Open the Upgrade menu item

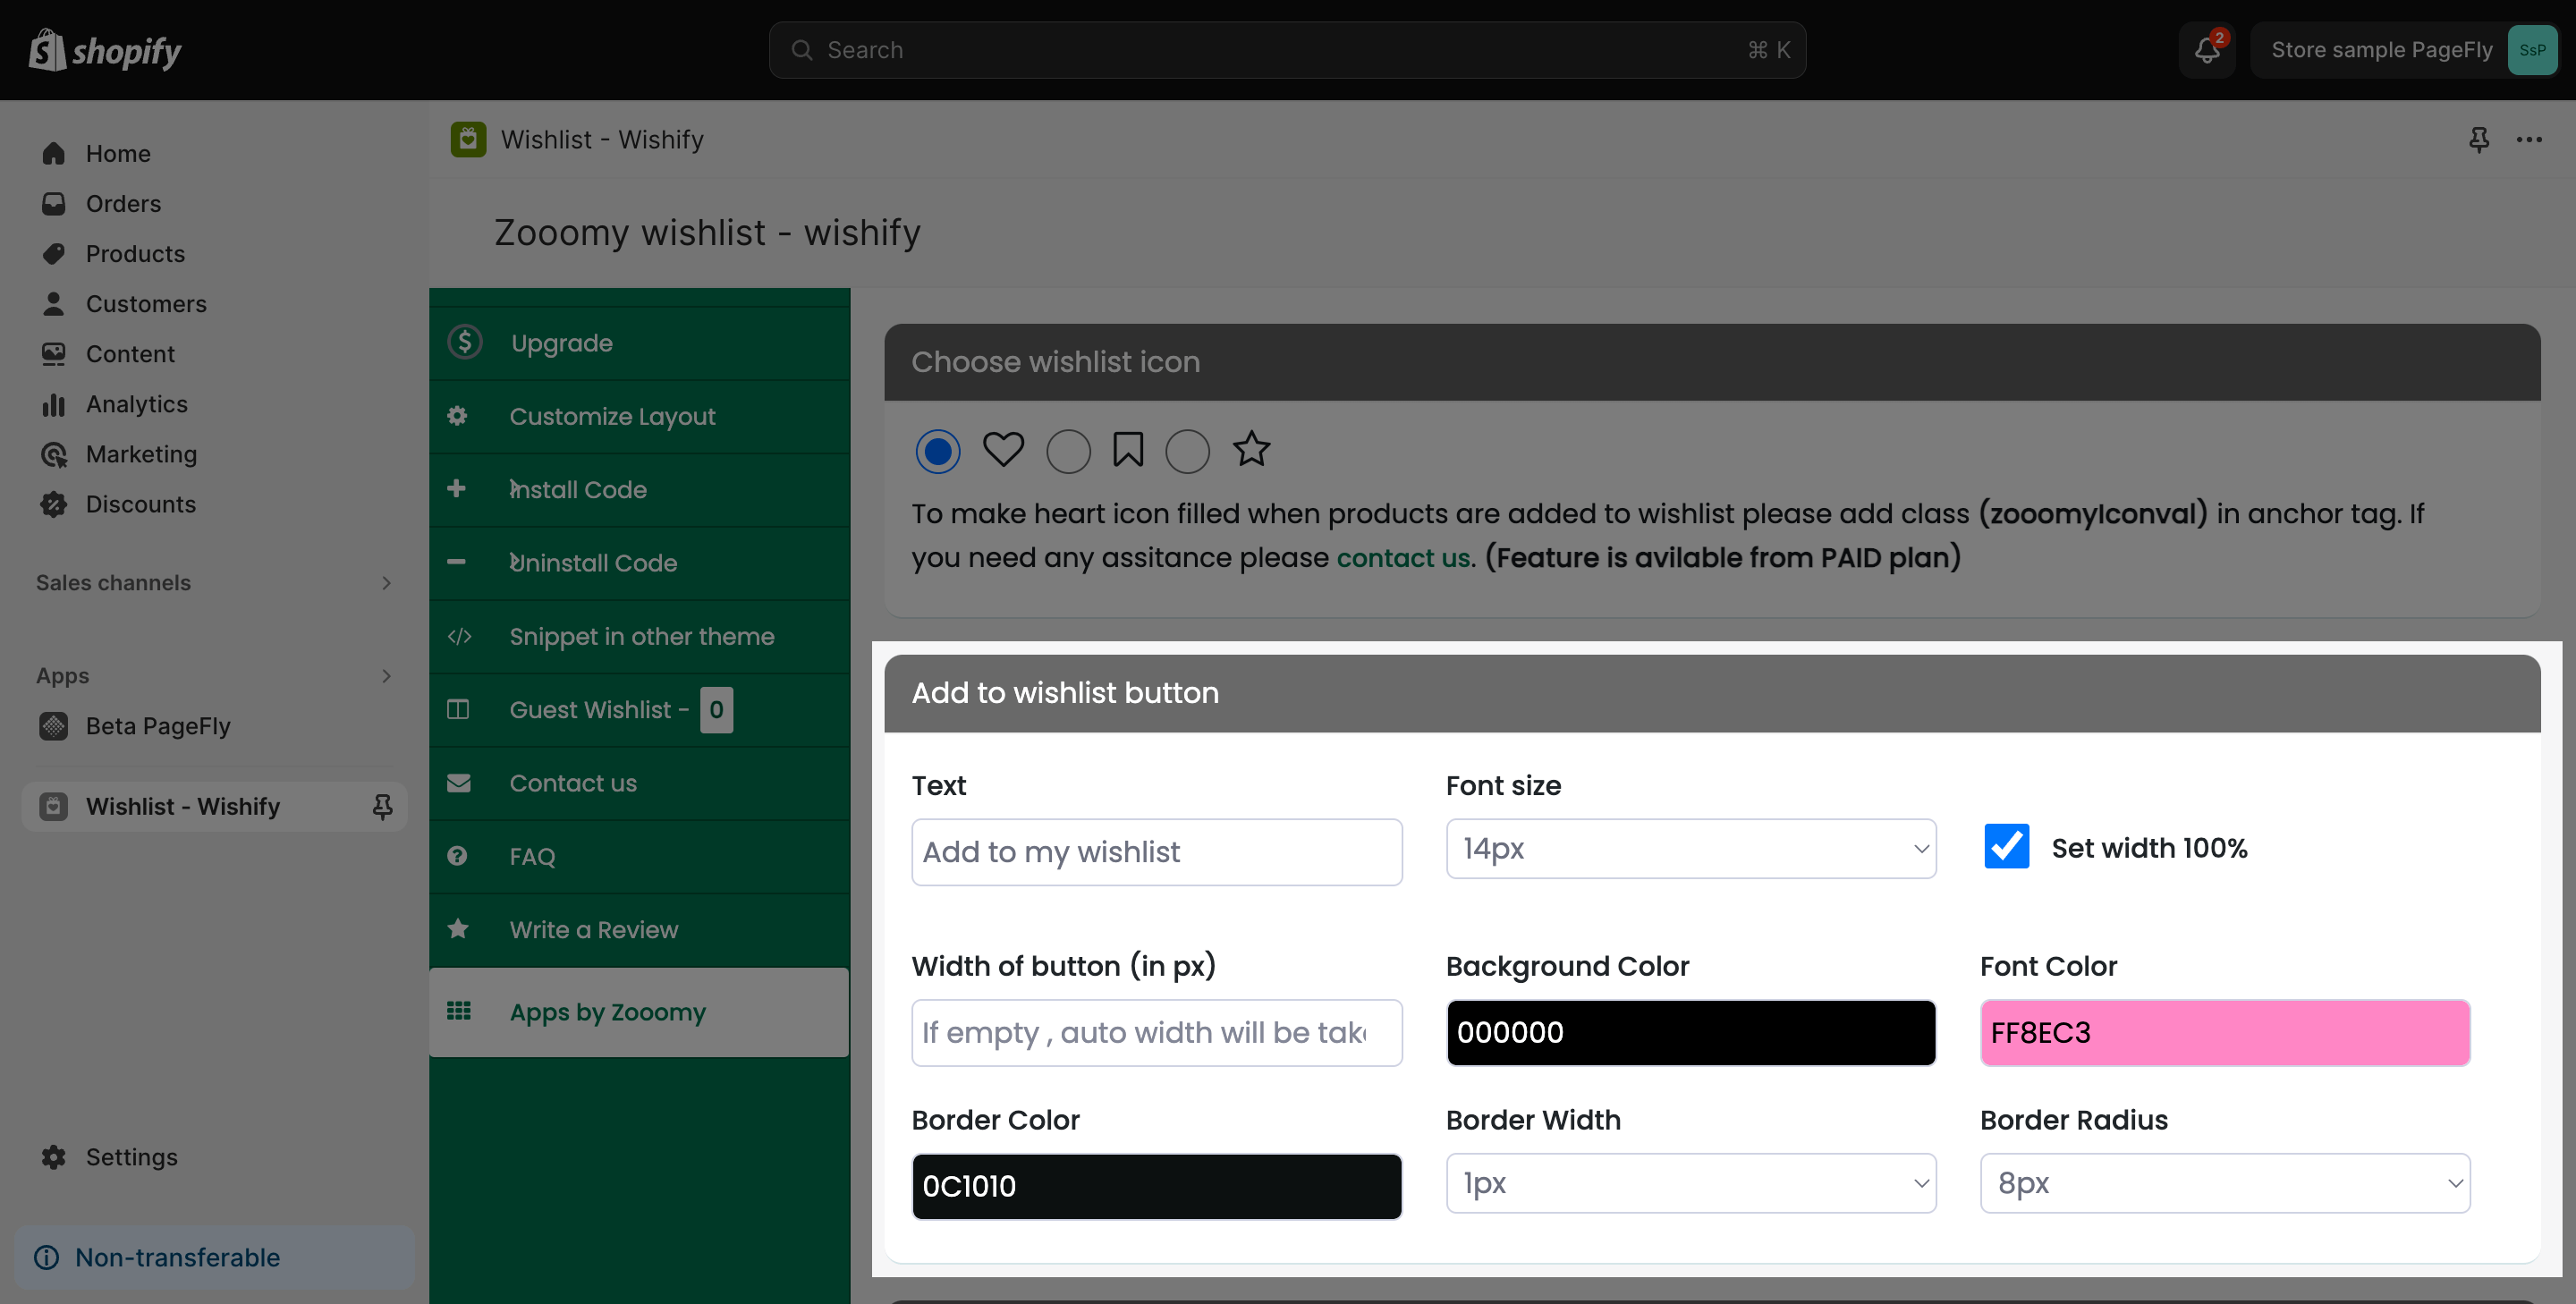(x=640, y=343)
